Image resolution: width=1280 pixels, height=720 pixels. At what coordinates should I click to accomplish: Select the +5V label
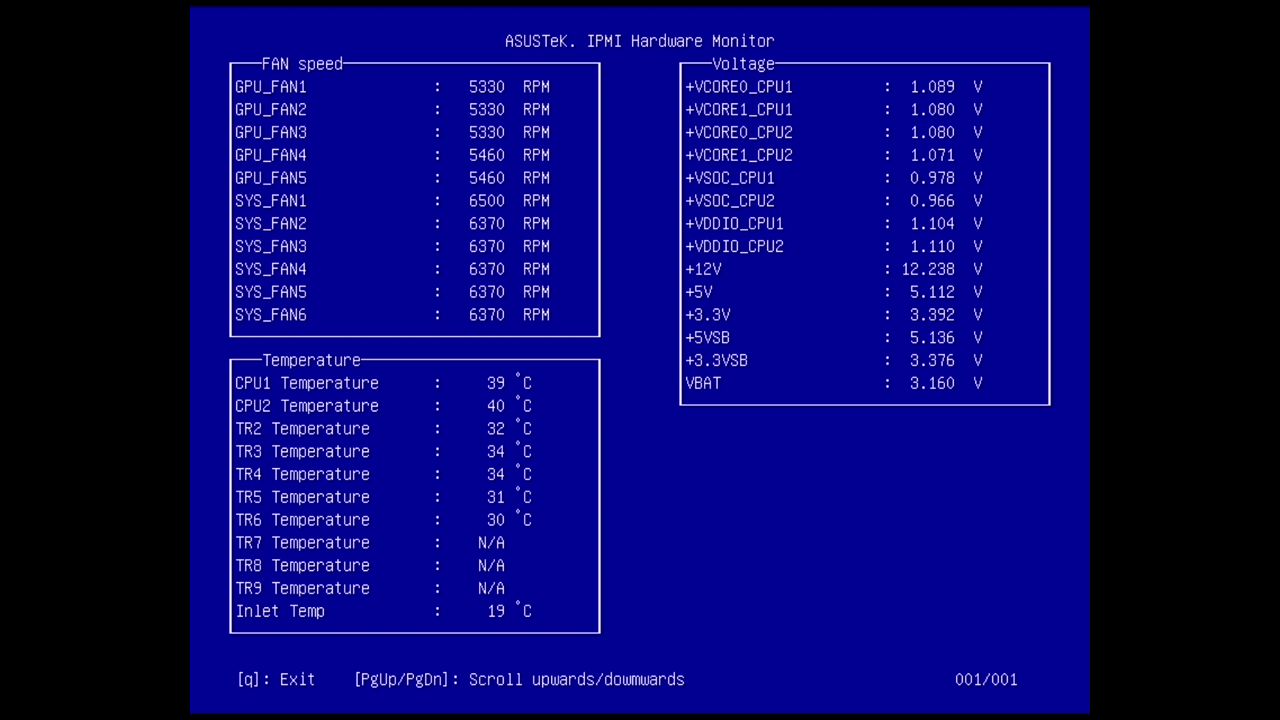click(x=698, y=292)
